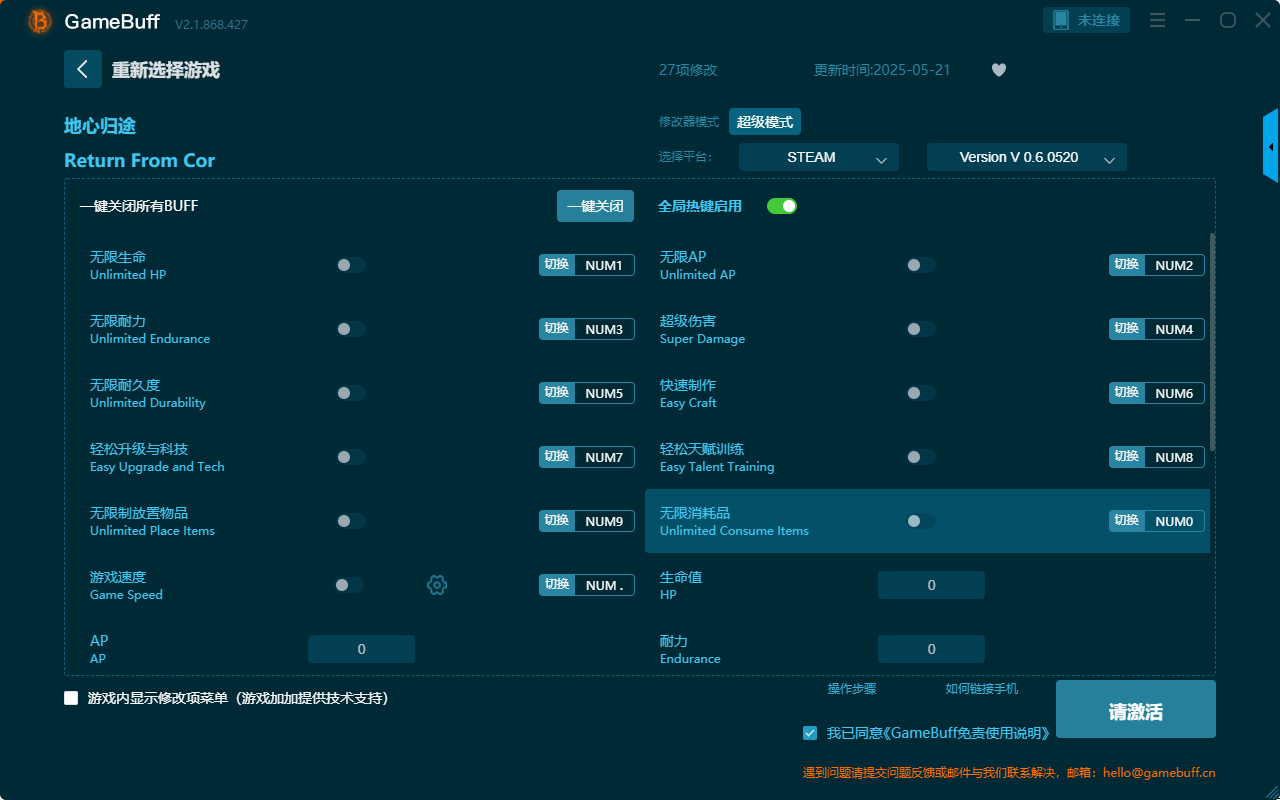Image resolution: width=1280 pixels, height=800 pixels.
Task: Enable the Unlimited HP toggle
Action: tap(351, 264)
